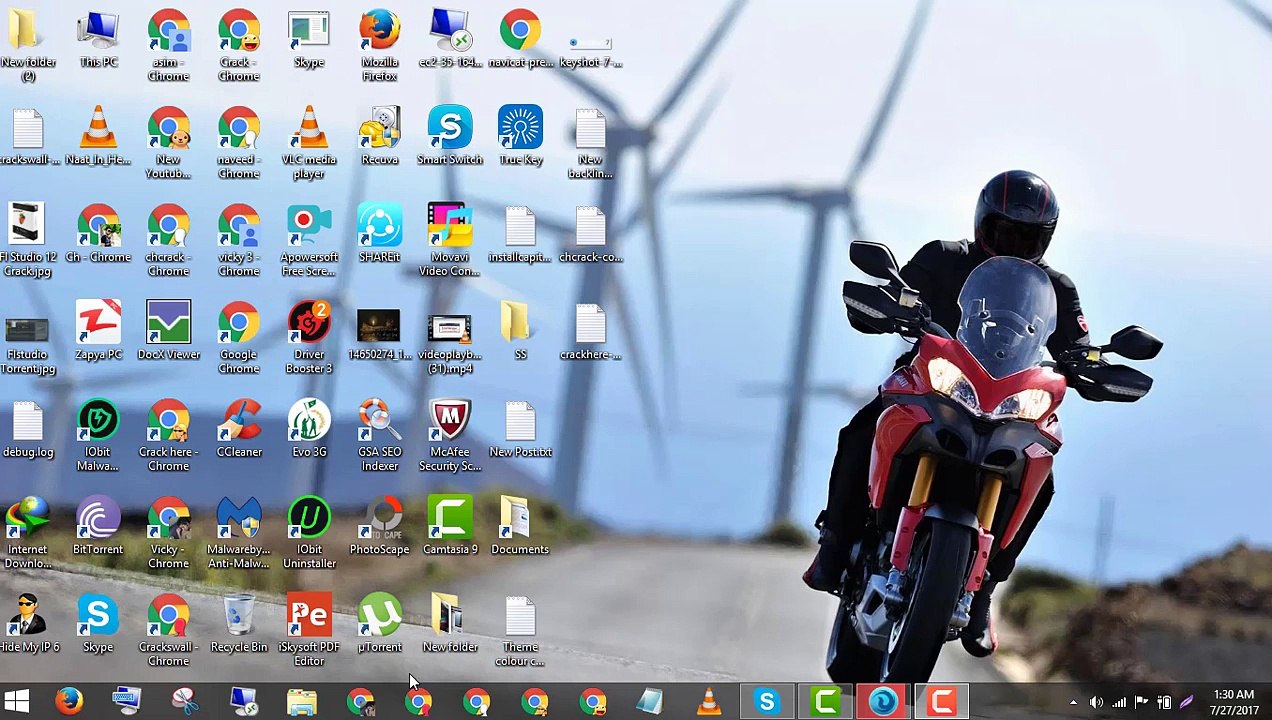Select the BitTorrent desktop shortcut
The height and width of the screenshot is (720, 1272).
click(98, 525)
